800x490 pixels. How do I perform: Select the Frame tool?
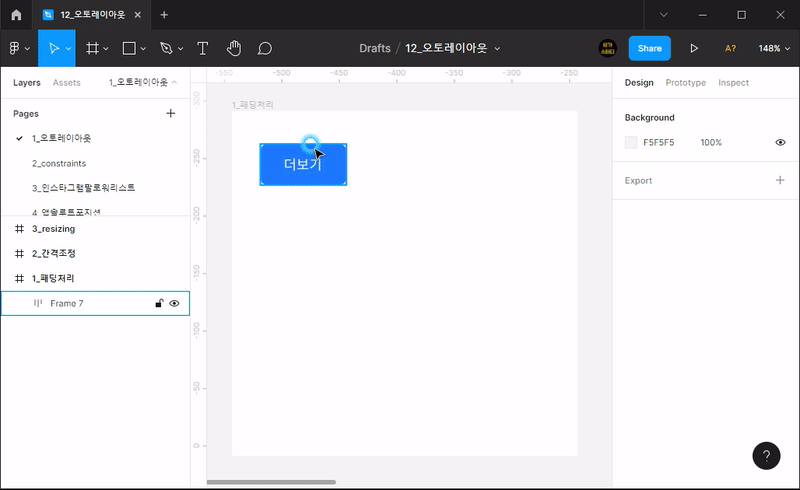(x=92, y=48)
